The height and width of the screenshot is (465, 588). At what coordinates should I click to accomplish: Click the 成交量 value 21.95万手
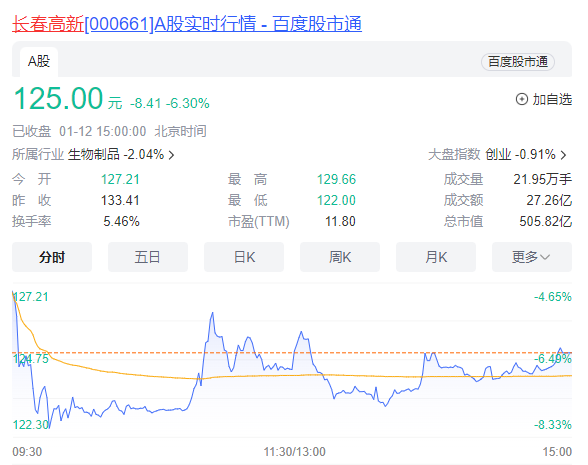(x=543, y=179)
